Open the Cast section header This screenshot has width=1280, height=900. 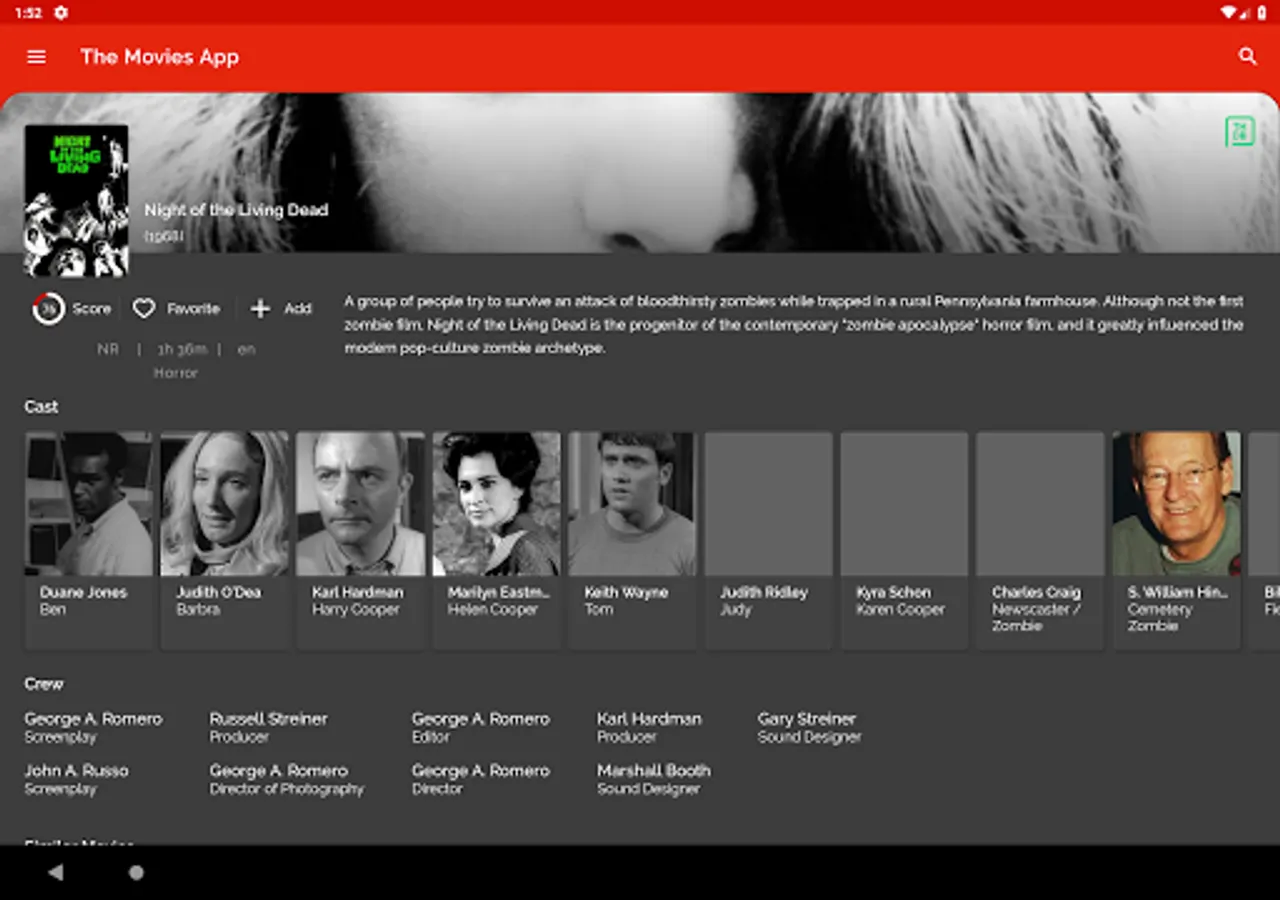coord(41,406)
